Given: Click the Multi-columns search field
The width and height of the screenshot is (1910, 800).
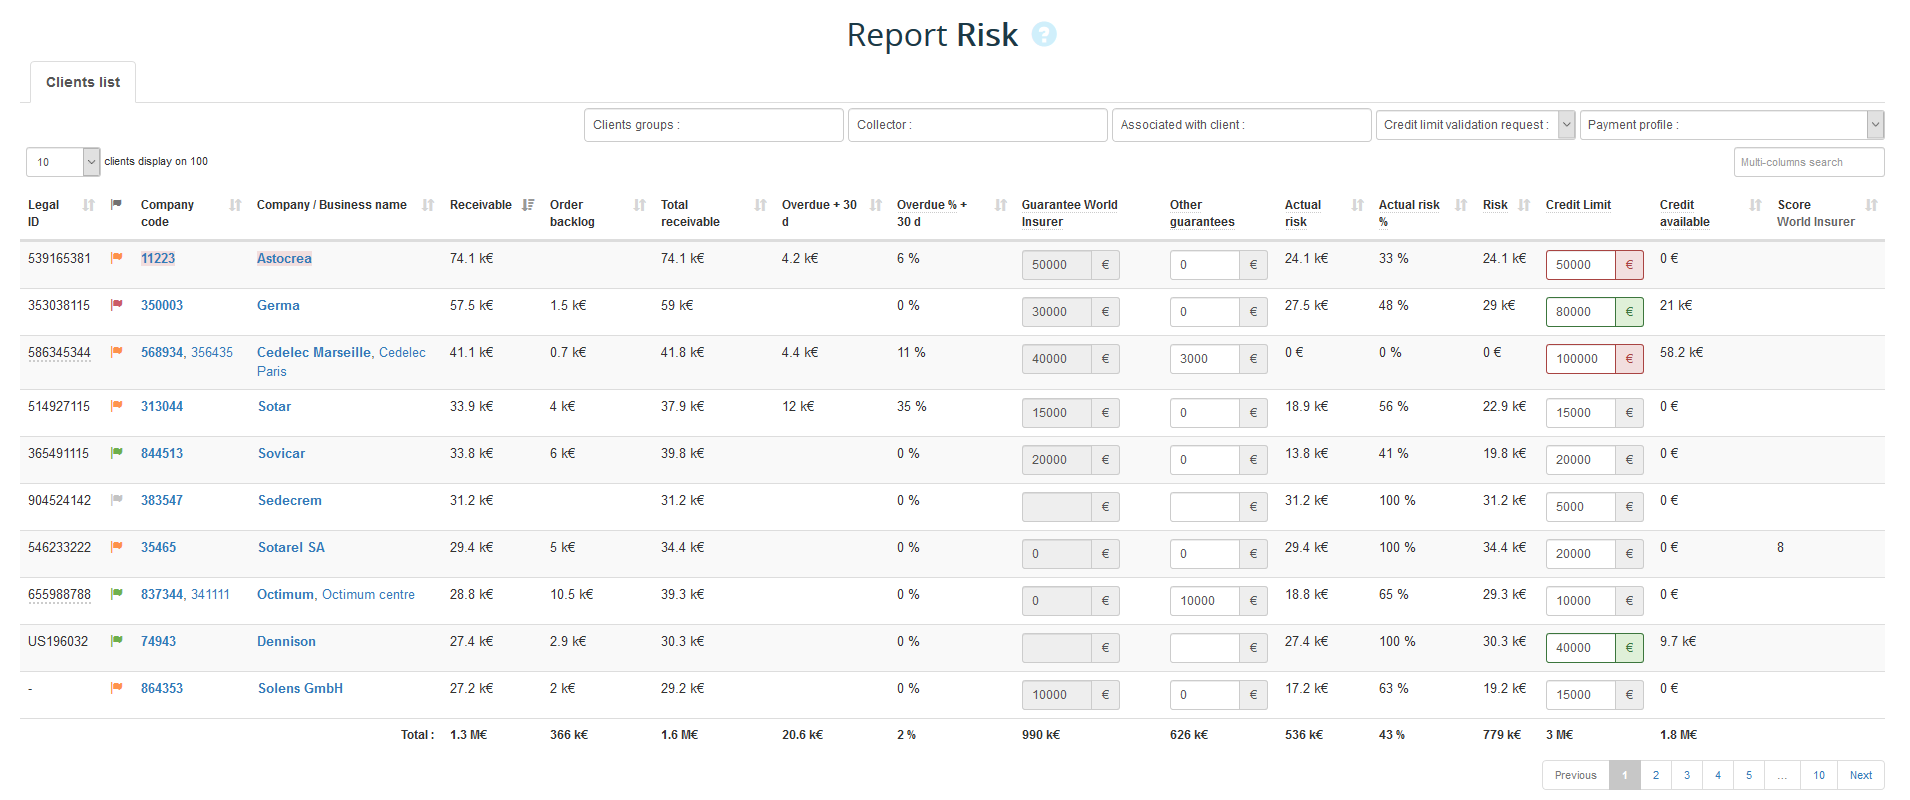Looking at the screenshot, I should (1808, 162).
